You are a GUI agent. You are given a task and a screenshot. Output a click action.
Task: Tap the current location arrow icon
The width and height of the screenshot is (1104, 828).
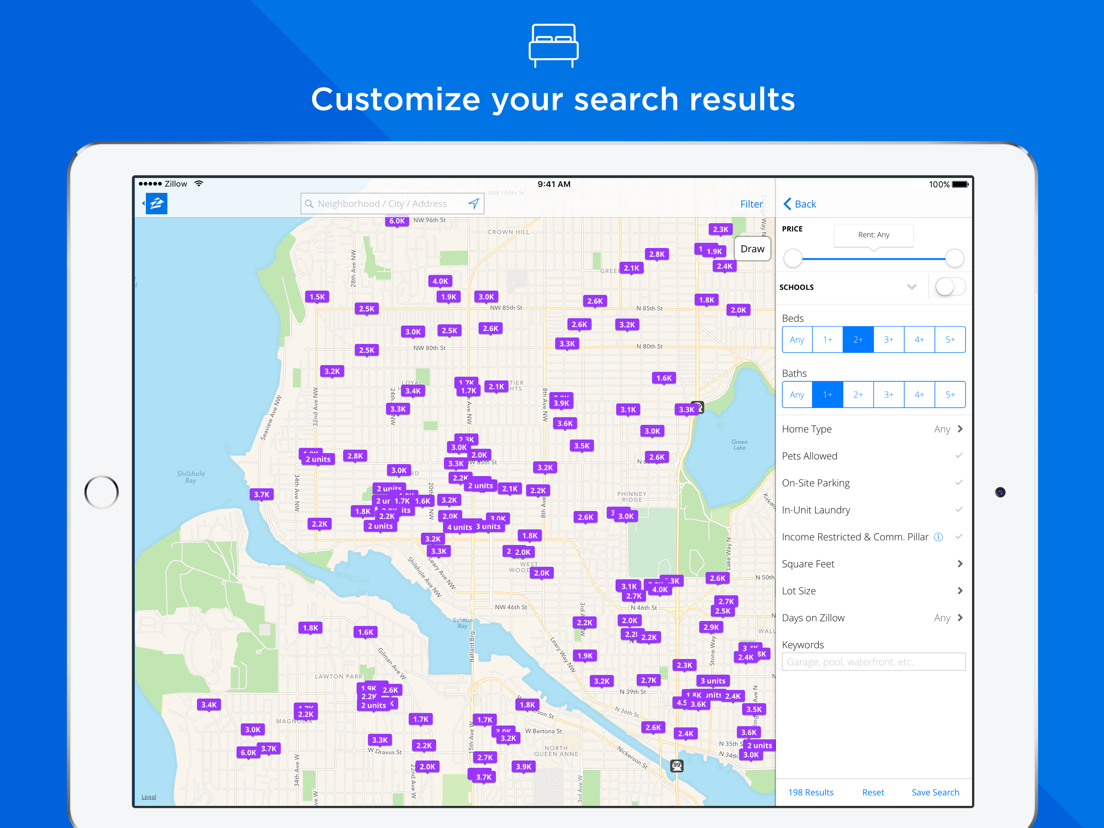[473, 203]
